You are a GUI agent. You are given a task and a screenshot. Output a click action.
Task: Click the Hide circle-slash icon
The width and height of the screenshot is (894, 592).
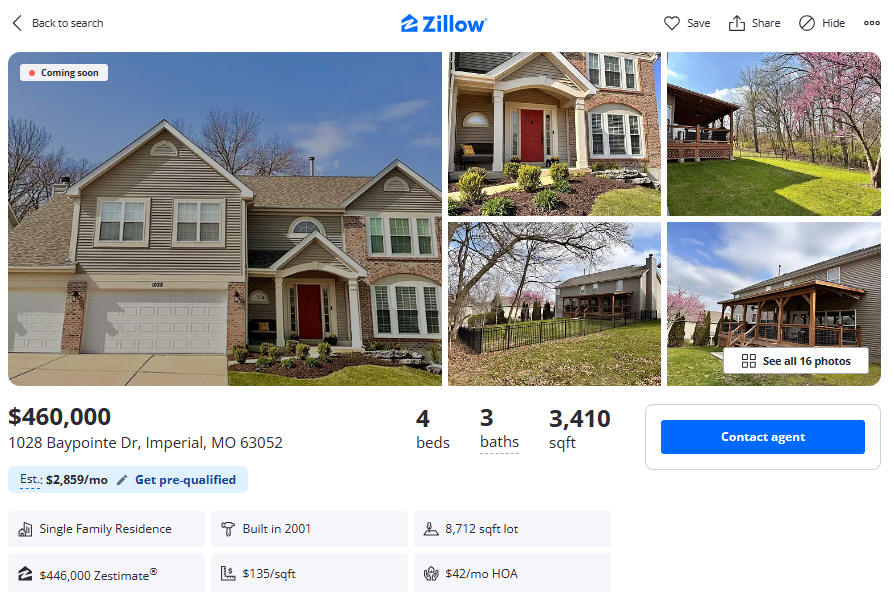807,23
